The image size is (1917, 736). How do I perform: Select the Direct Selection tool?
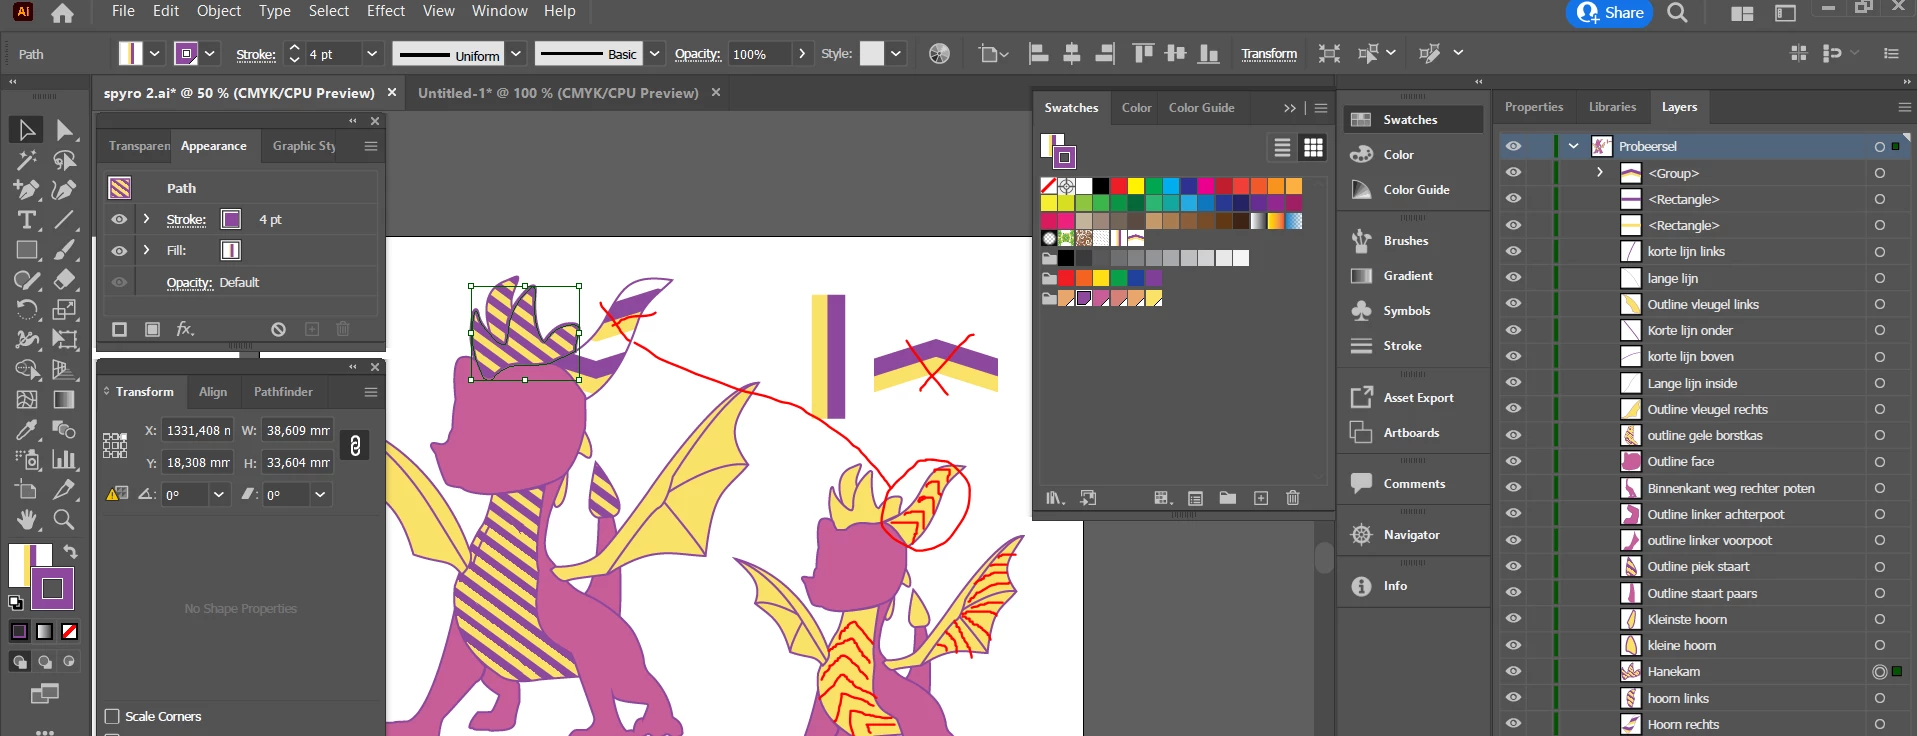pyautogui.click(x=65, y=130)
